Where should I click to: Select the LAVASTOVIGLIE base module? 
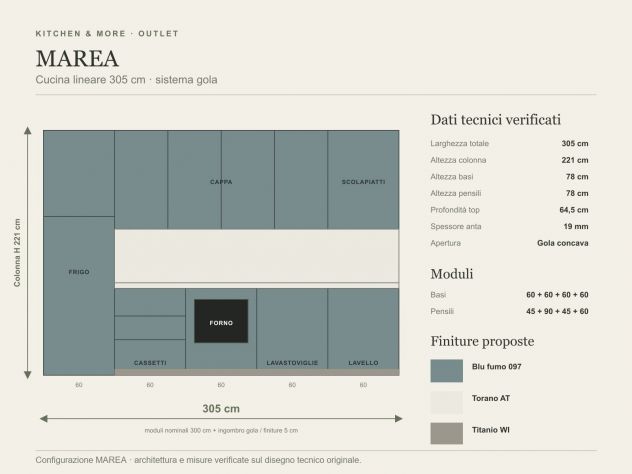[x=292, y=328]
